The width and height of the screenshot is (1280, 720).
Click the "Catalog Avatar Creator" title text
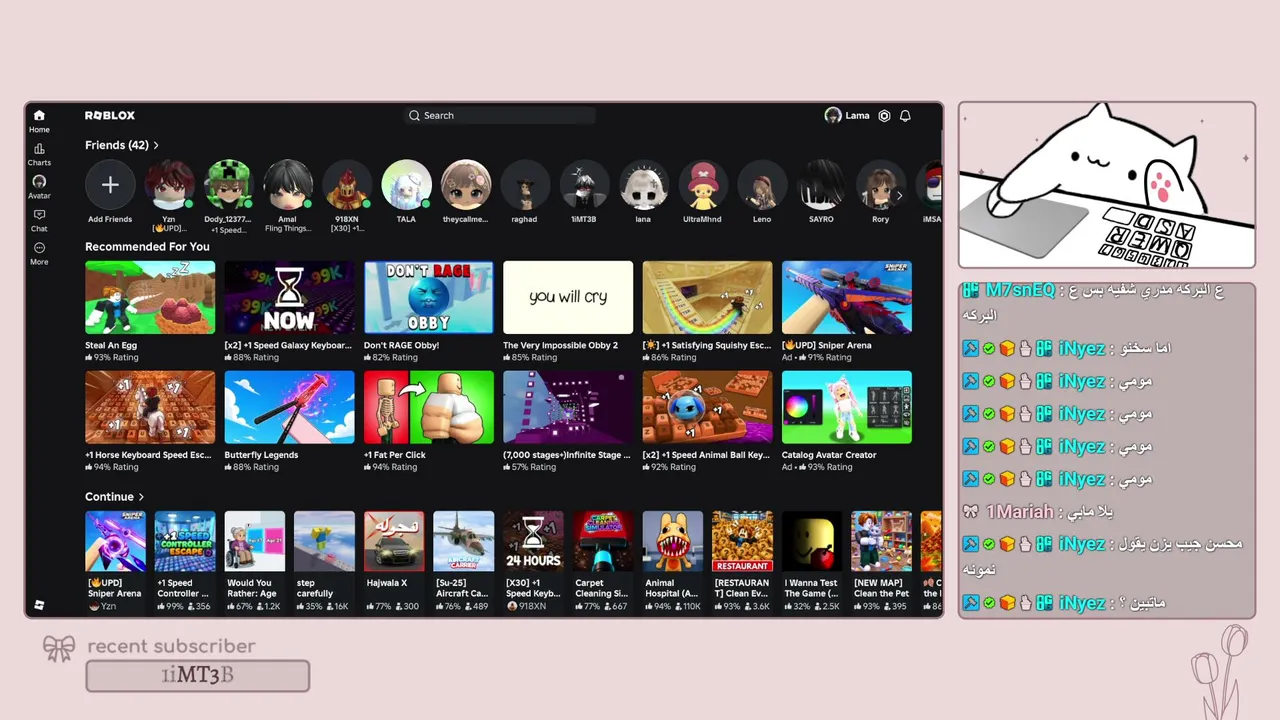point(829,455)
